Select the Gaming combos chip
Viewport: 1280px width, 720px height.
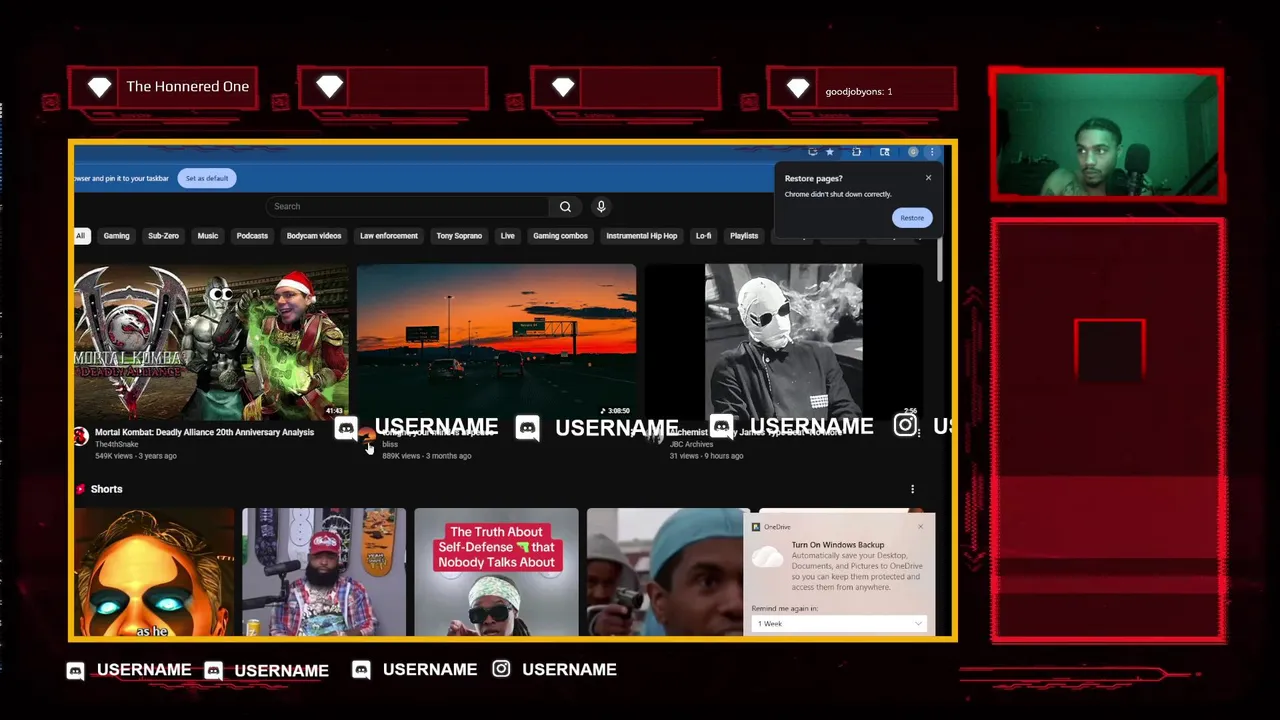coord(560,236)
